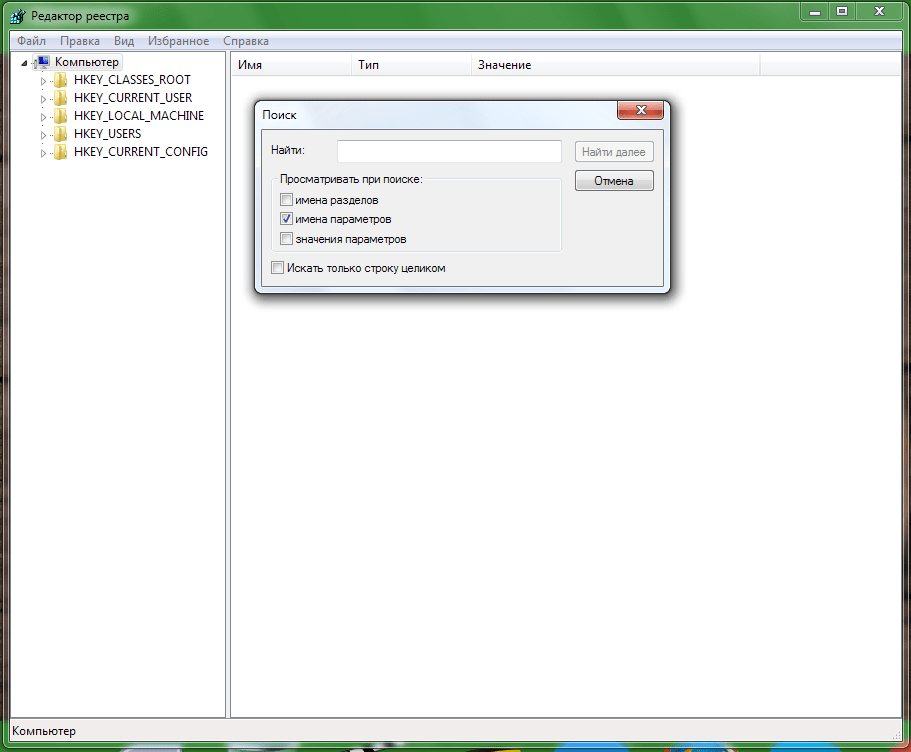Click the 'Найти далее' button
Image resolution: width=911 pixels, height=752 pixels.
[614, 152]
